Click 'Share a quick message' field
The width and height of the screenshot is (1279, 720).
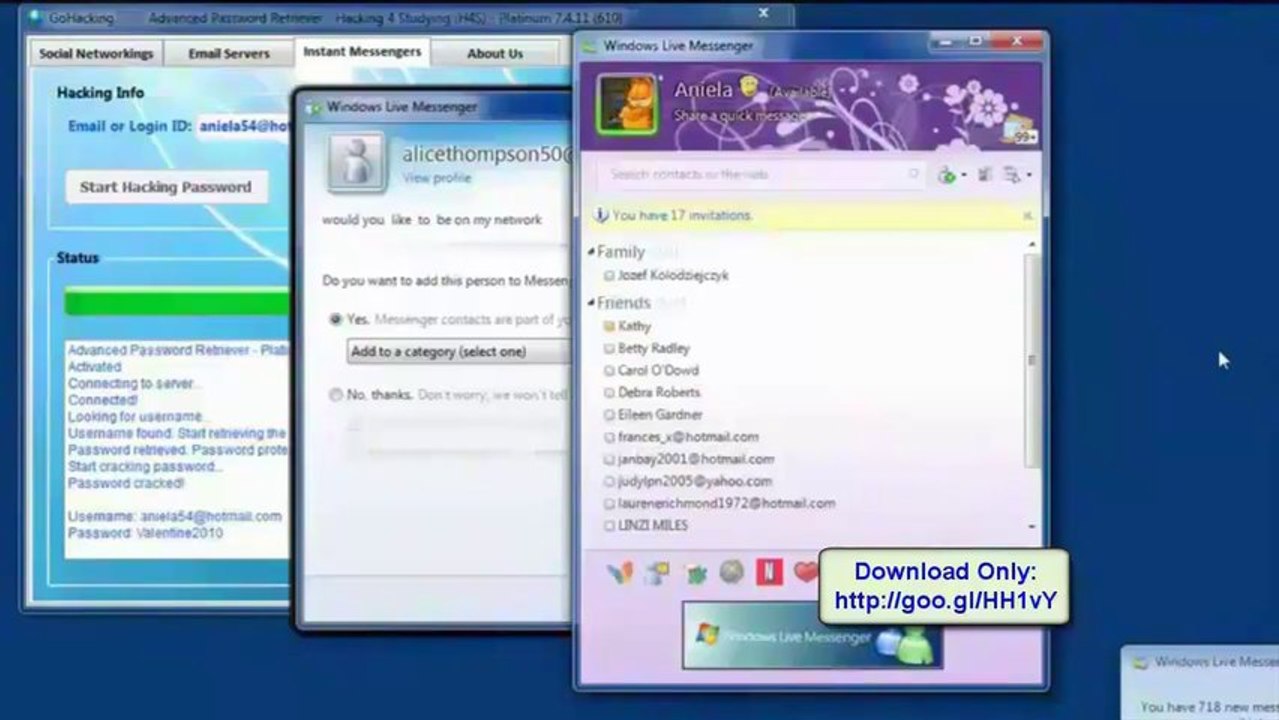739,116
